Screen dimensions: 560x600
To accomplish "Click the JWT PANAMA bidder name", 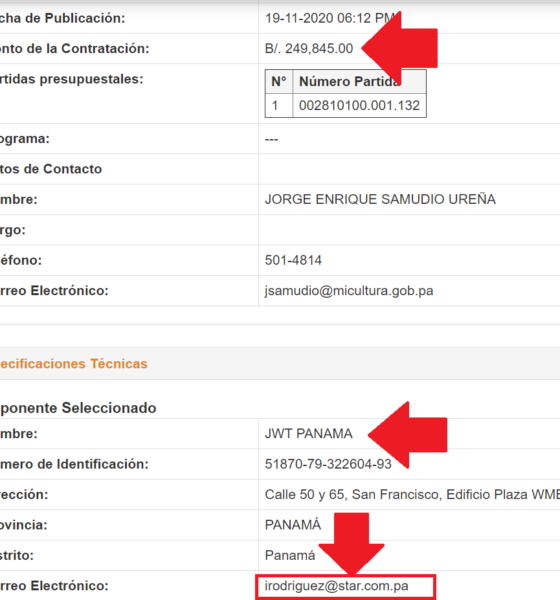I will 309,434.
